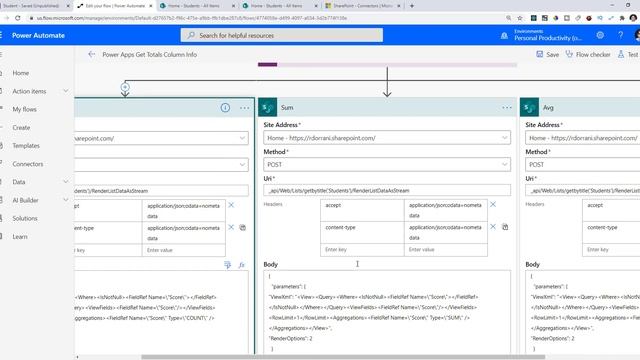Click the Avg action title

(x=548, y=108)
